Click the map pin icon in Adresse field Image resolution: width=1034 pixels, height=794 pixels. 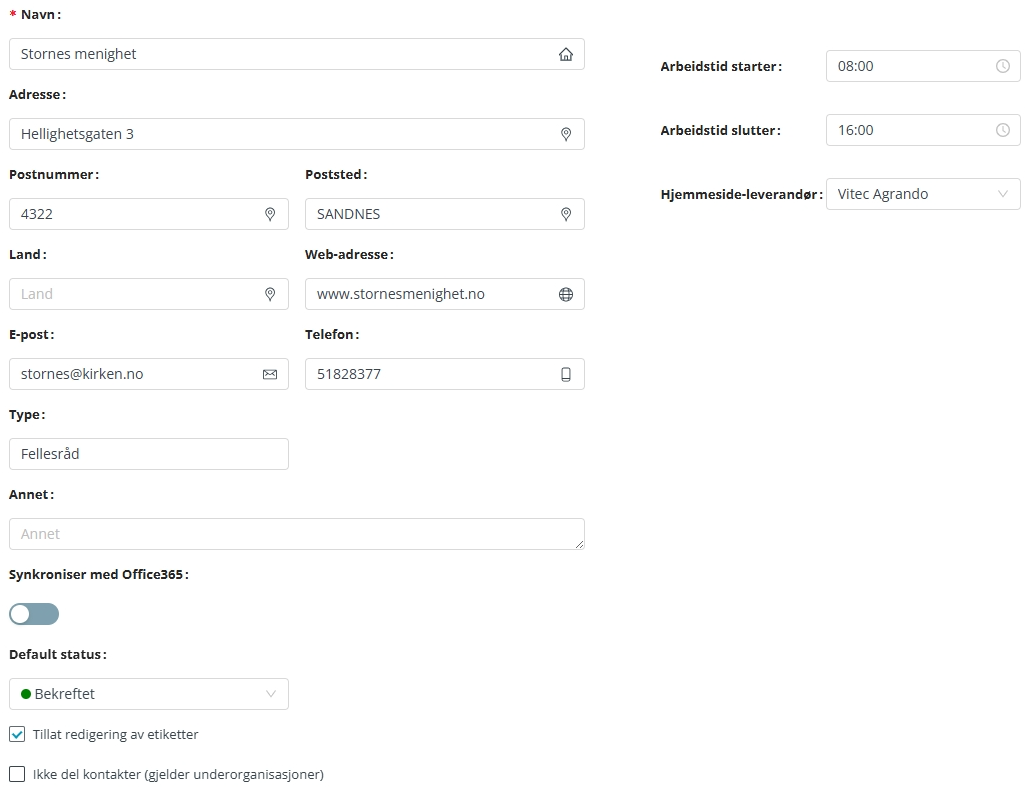[x=566, y=134]
